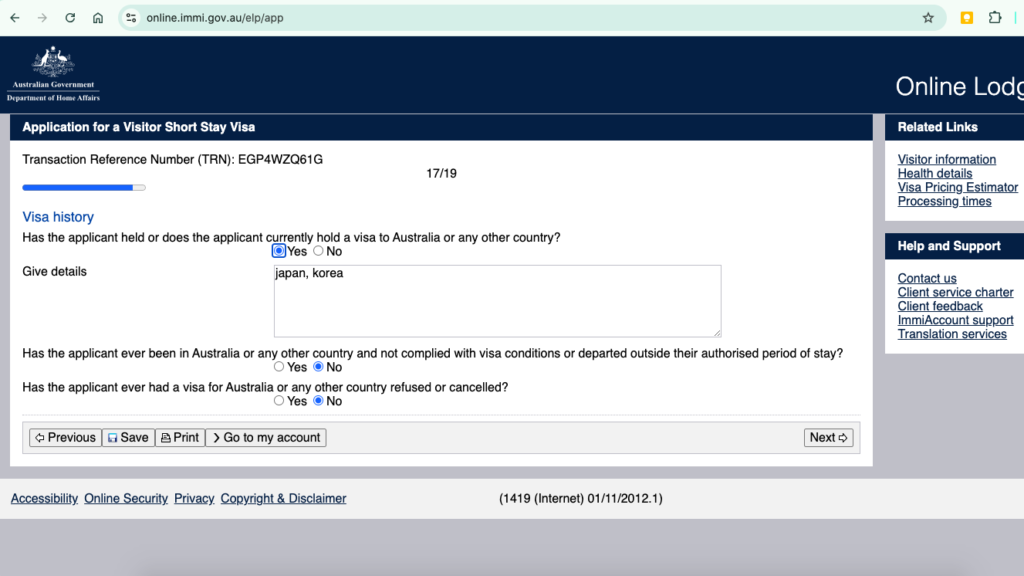Select Yes for visa refused or cancelled
The height and width of the screenshot is (576, 1024).
(279, 401)
